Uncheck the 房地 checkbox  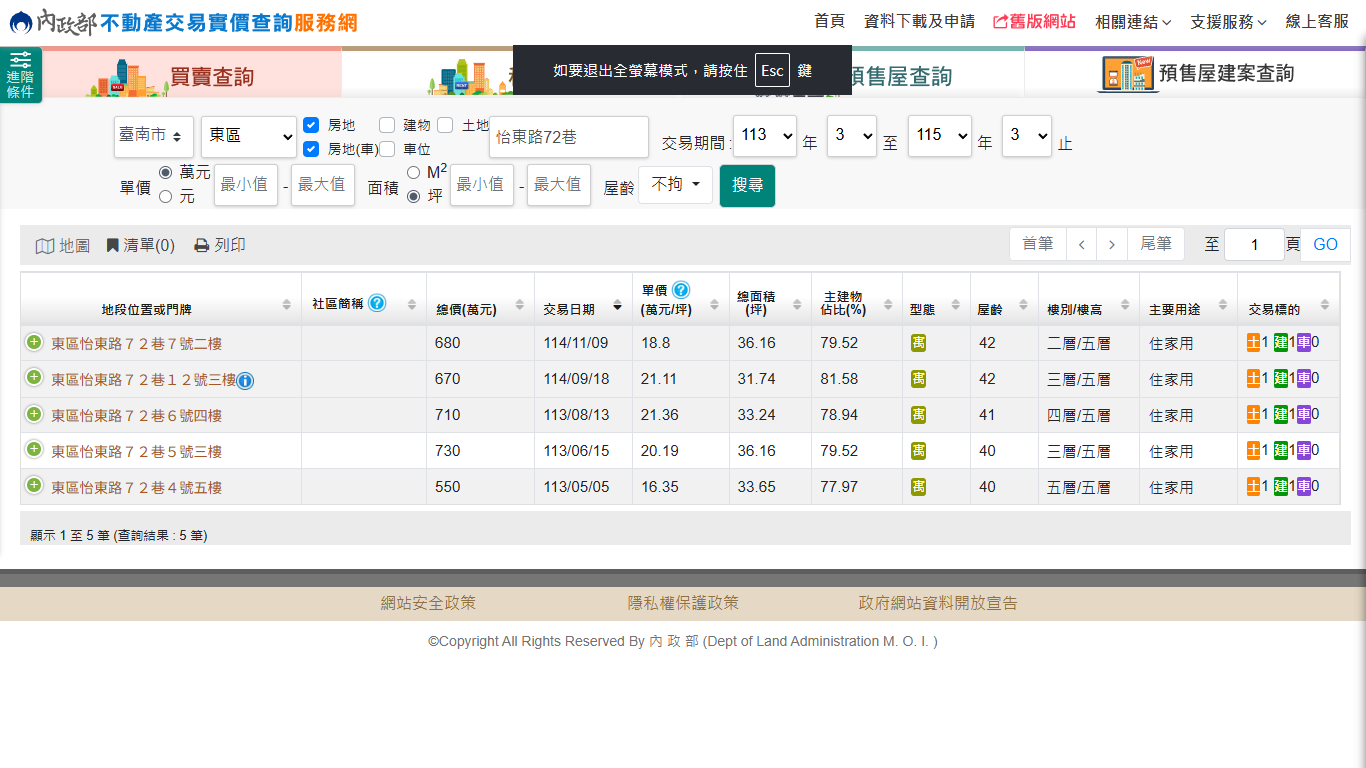point(311,125)
